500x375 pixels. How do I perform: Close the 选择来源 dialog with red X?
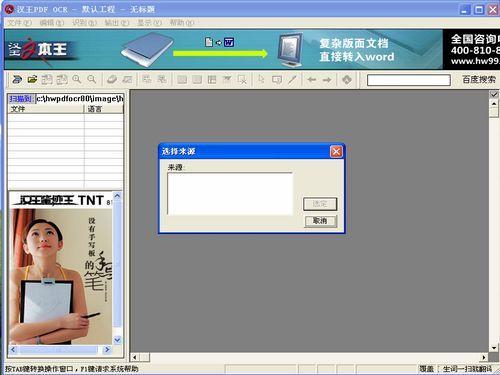[336, 151]
